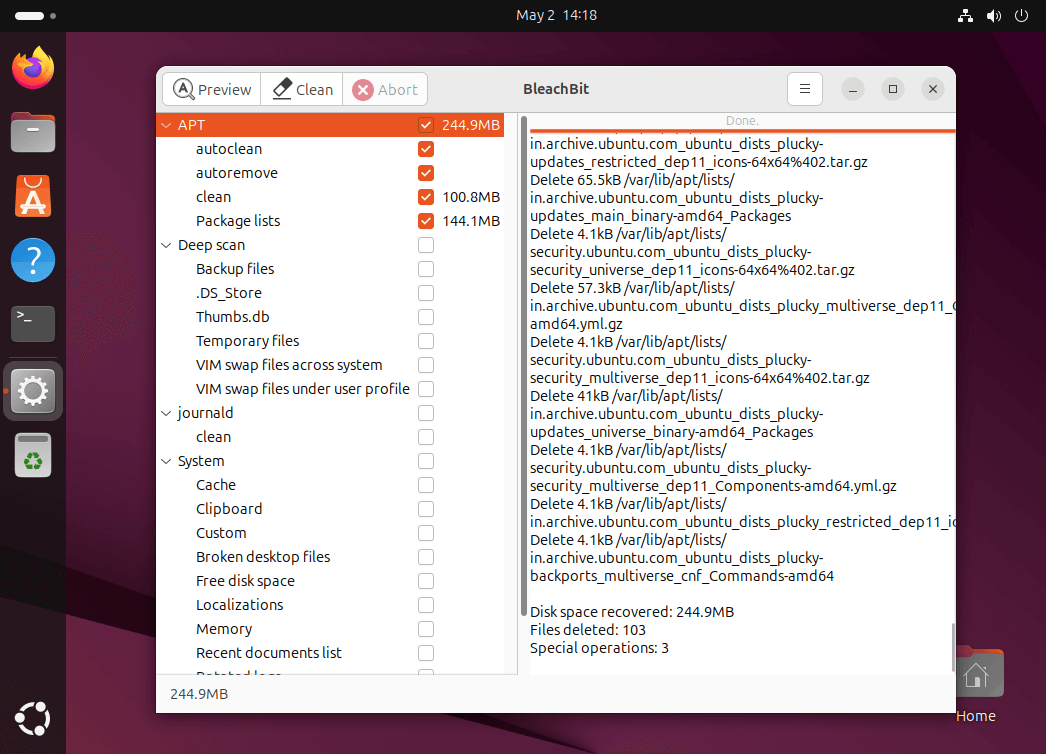
Task: Open the Trash from the dock
Action: pyautogui.click(x=33, y=456)
